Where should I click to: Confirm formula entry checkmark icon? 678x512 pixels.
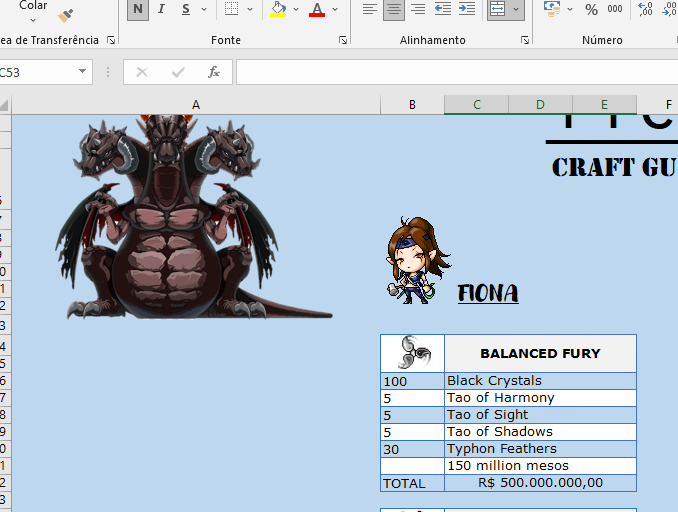178,72
